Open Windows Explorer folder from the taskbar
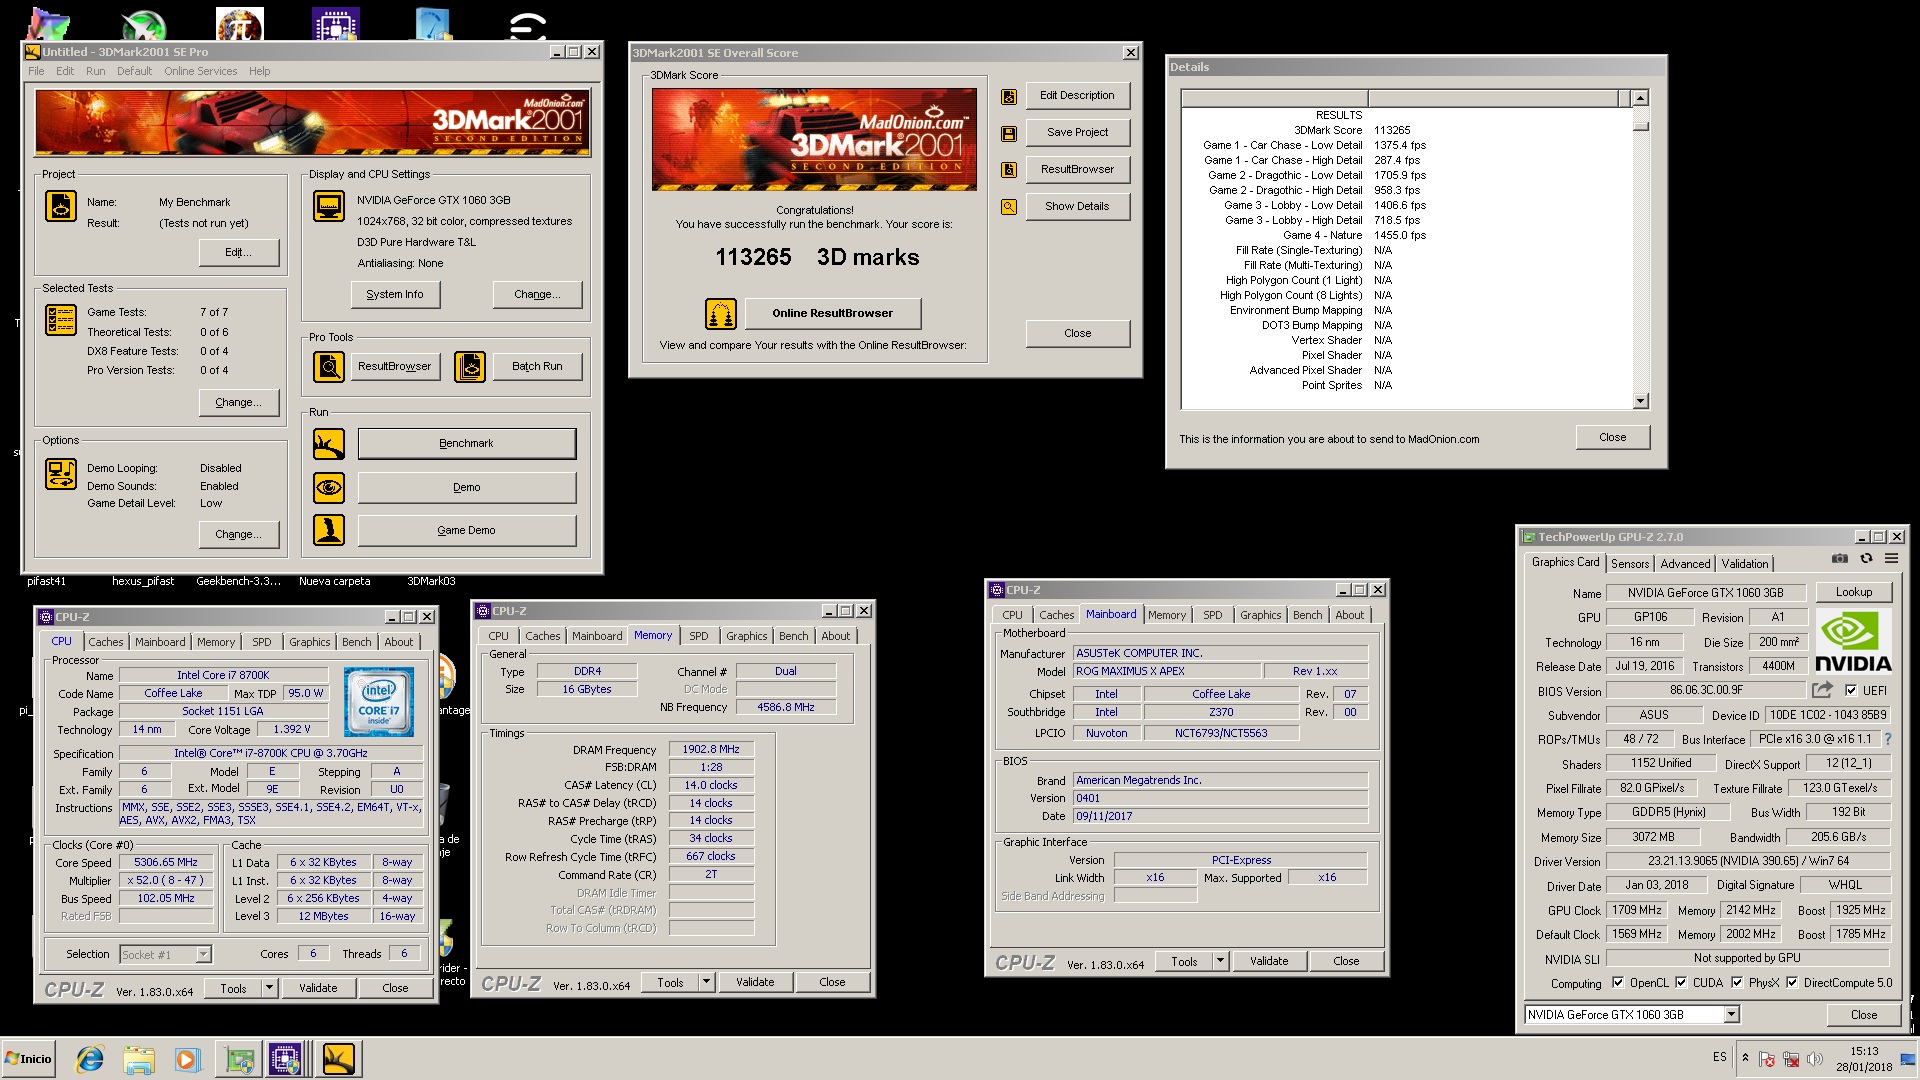Image resolution: width=1920 pixels, height=1080 pixels. pos(139,1059)
